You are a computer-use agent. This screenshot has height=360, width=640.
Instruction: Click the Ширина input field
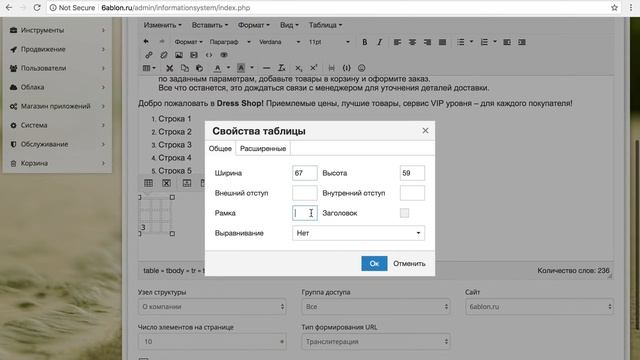click(304, 173)
